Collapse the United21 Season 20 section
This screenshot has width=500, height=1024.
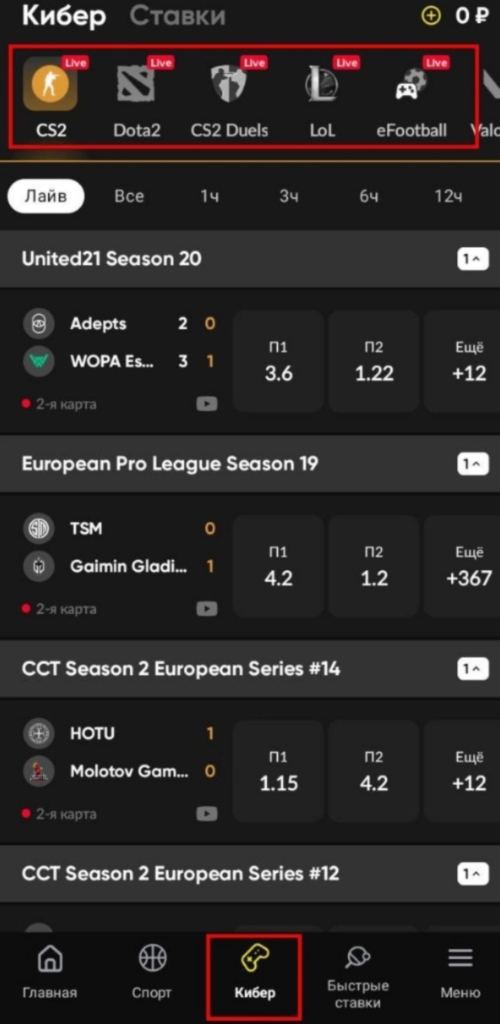473,260
